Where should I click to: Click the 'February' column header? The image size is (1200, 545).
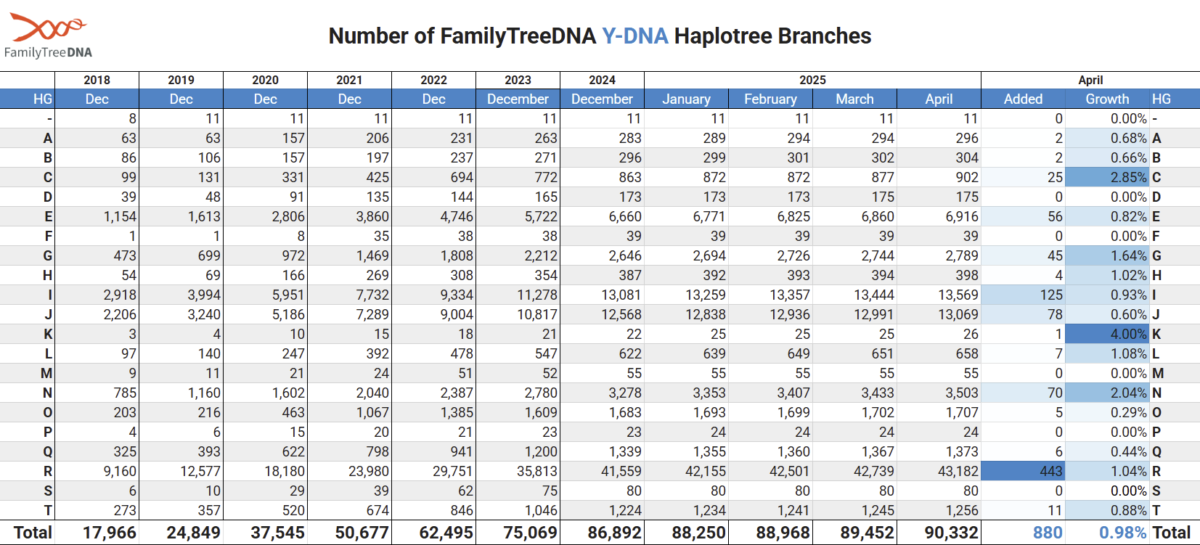[770, 99]
